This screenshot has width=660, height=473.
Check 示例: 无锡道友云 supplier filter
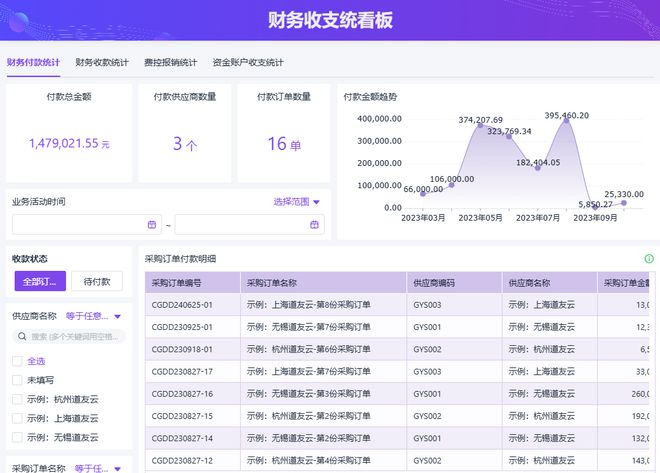17,437
